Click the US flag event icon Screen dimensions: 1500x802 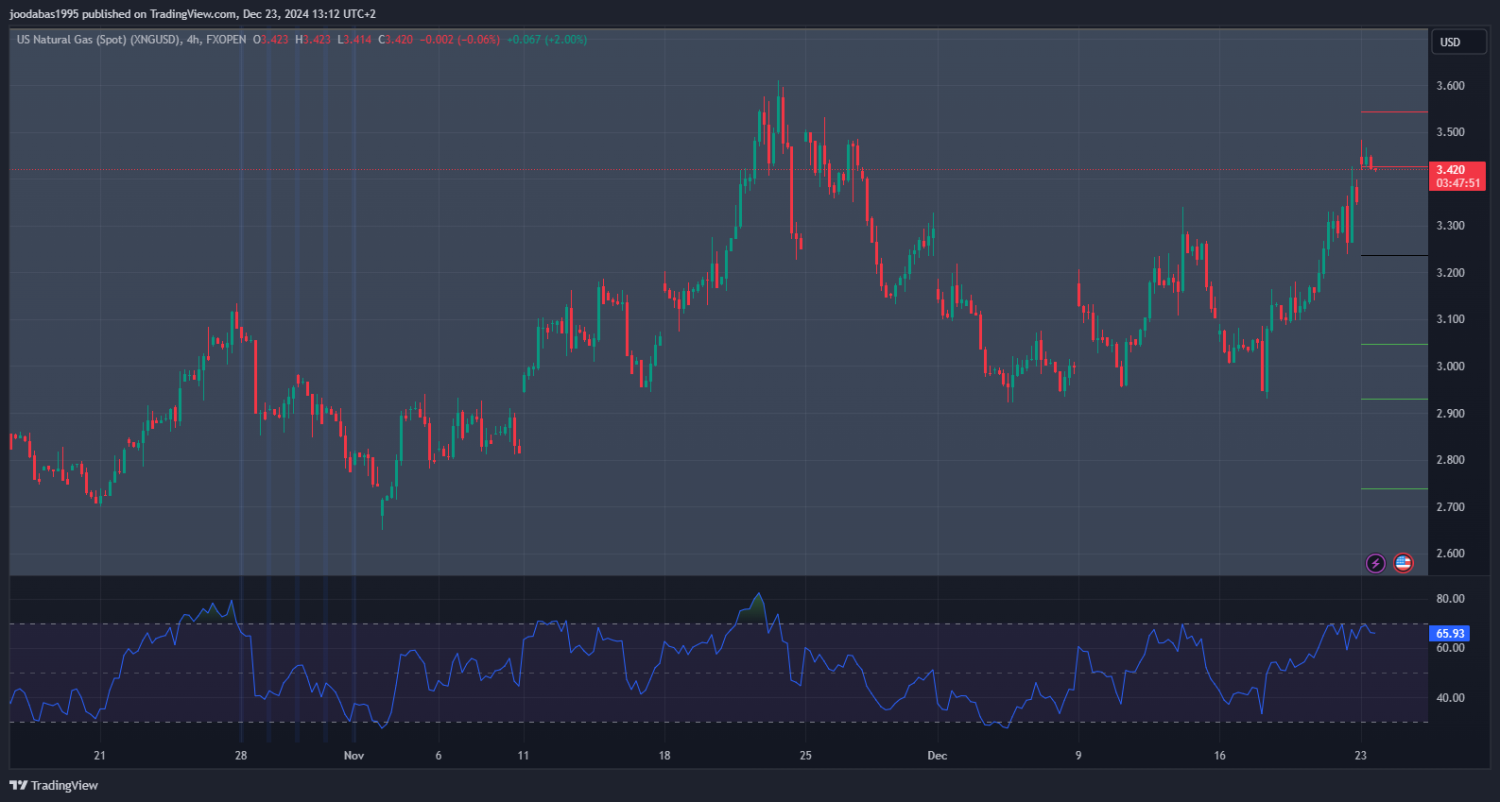click(x=1403, y=563)
